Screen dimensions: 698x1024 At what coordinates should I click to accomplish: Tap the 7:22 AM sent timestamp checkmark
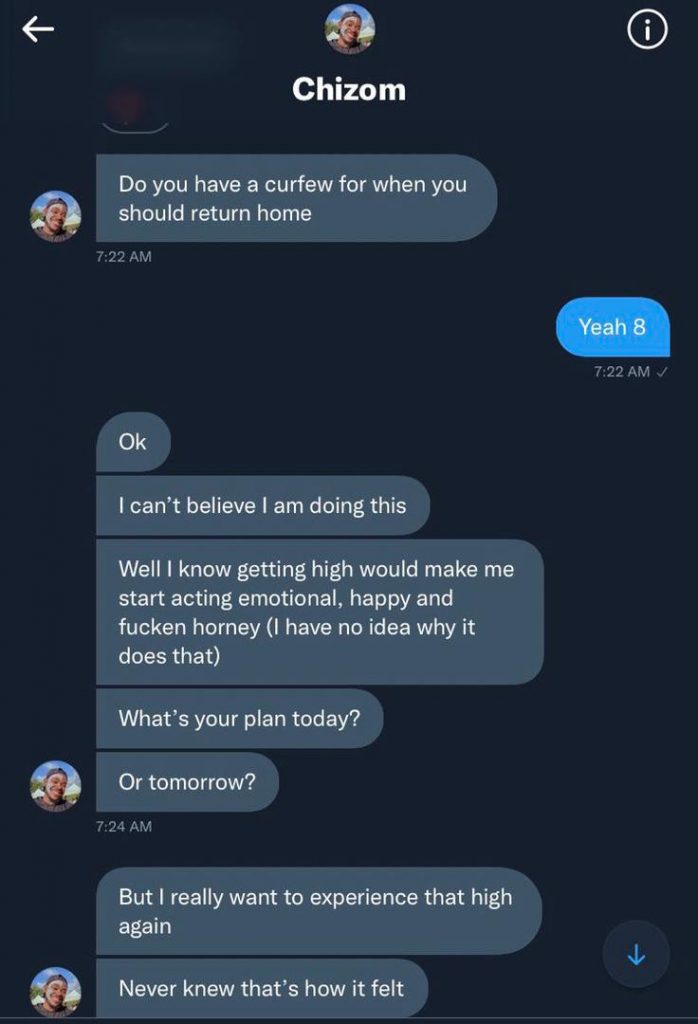661,372
